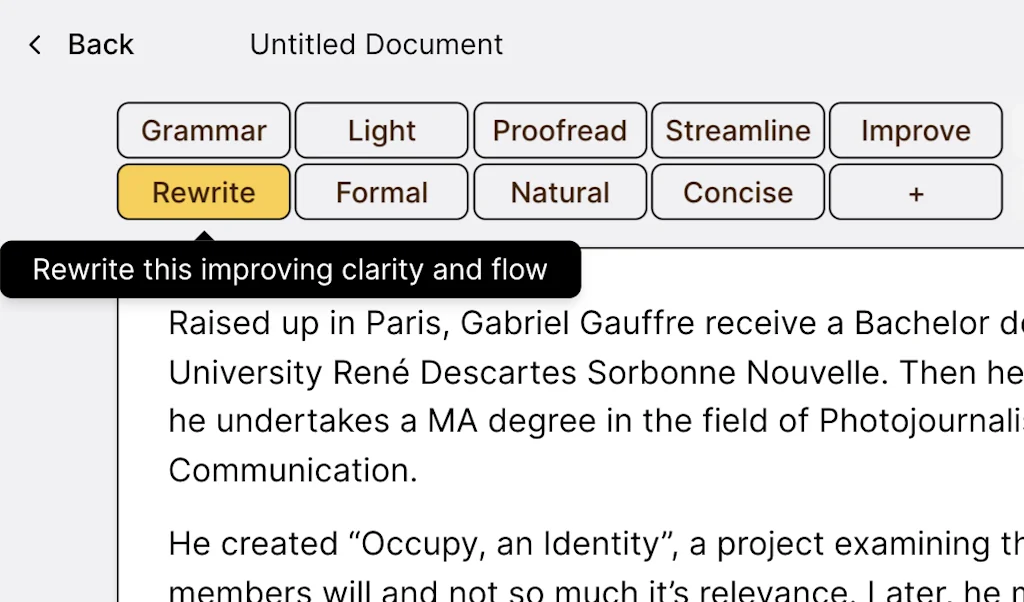Click the back chevron arrow

33,44
